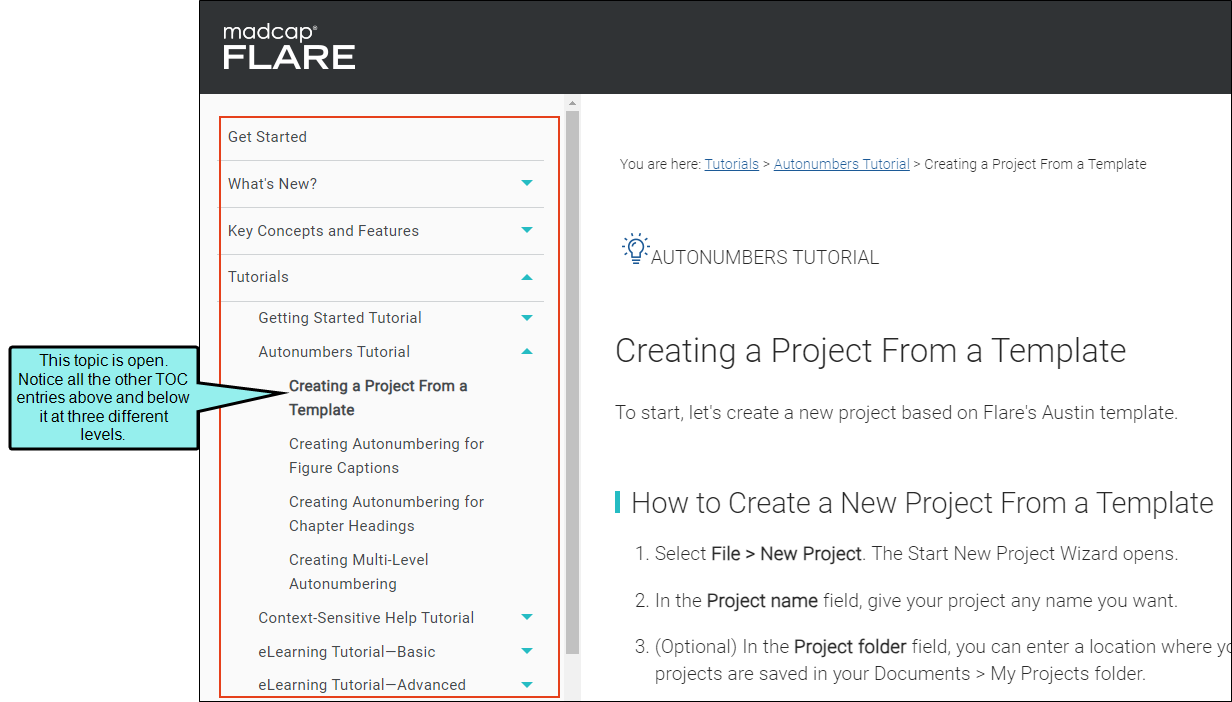Open Getting Started Tutorial entry

pyautogui.click(x=340, y=318)
